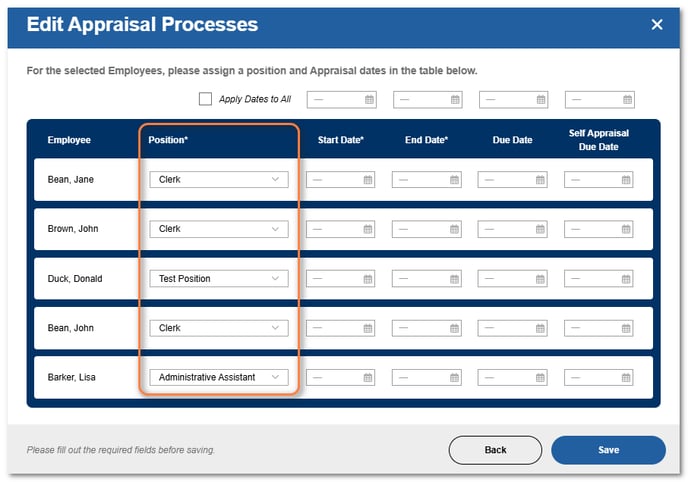Open calendar for Bean, Jane Start Date
This screenshot has width=688, height=482.
click(368, 180)
